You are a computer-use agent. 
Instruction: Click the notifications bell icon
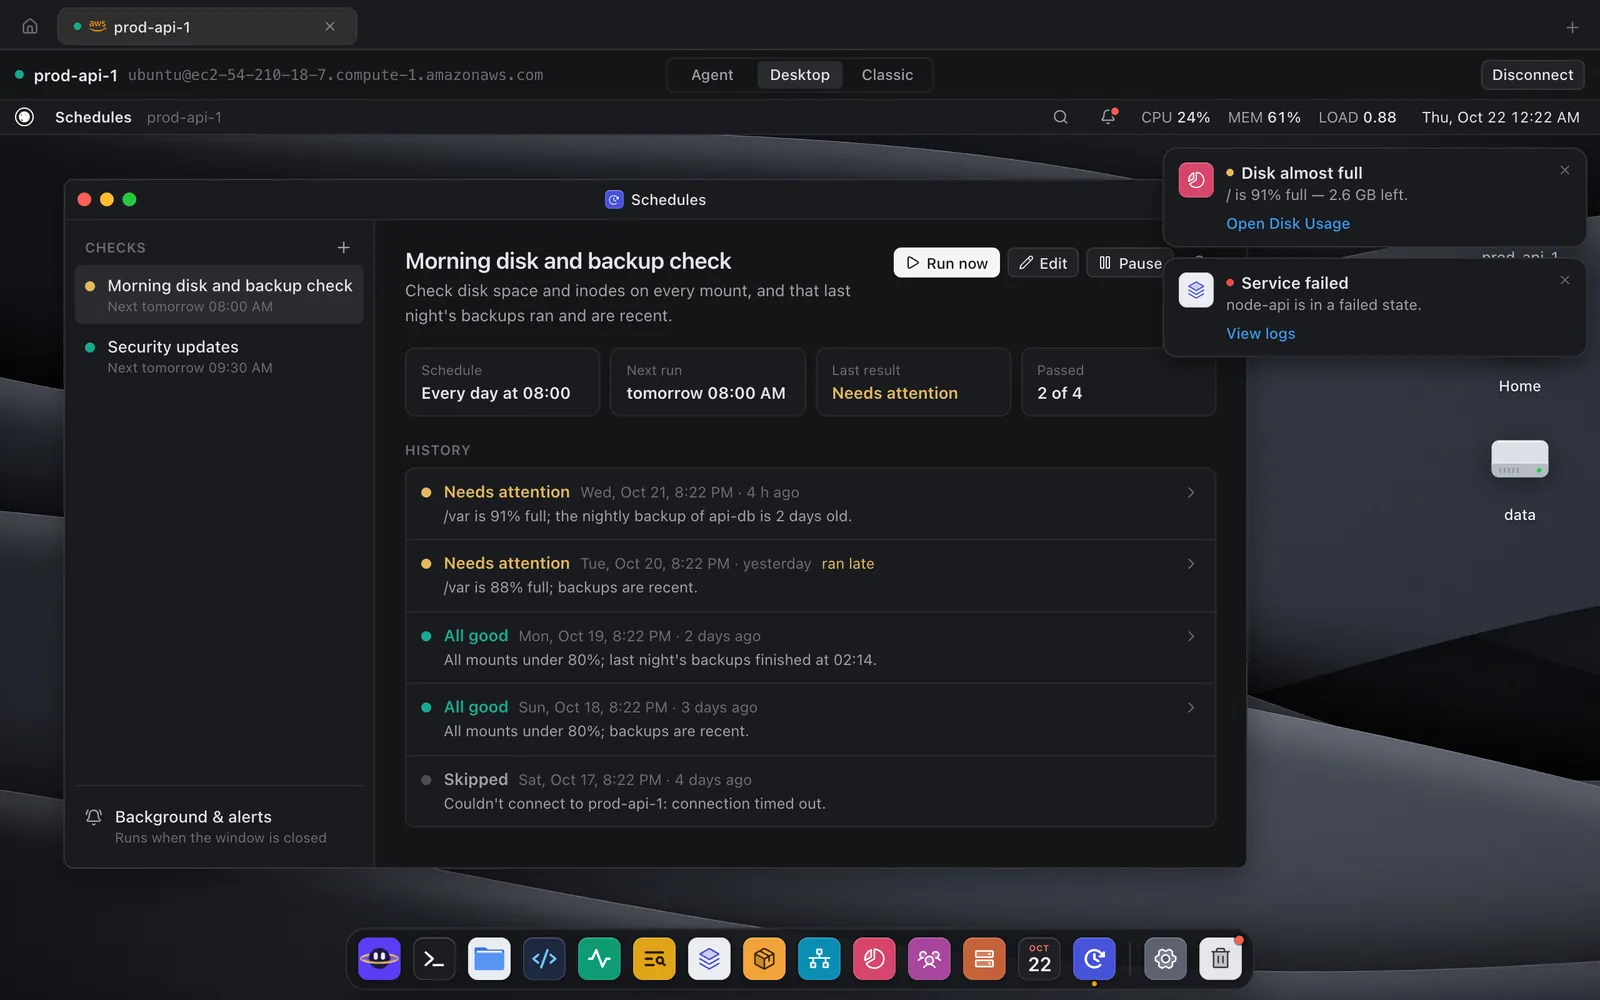[x=1108, y=117]
